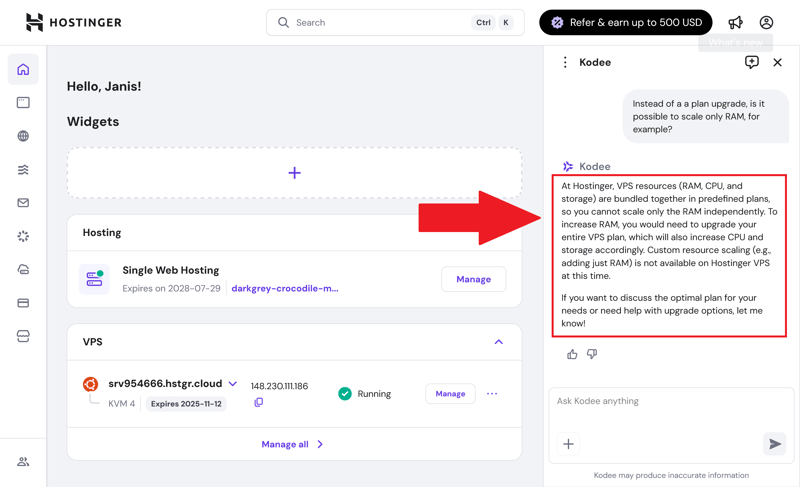Image resolution: width=800 pixels, height=487 pixels.
Task: Give thumbs up to Kodee's answer
Action: click(x=572, y=354)
